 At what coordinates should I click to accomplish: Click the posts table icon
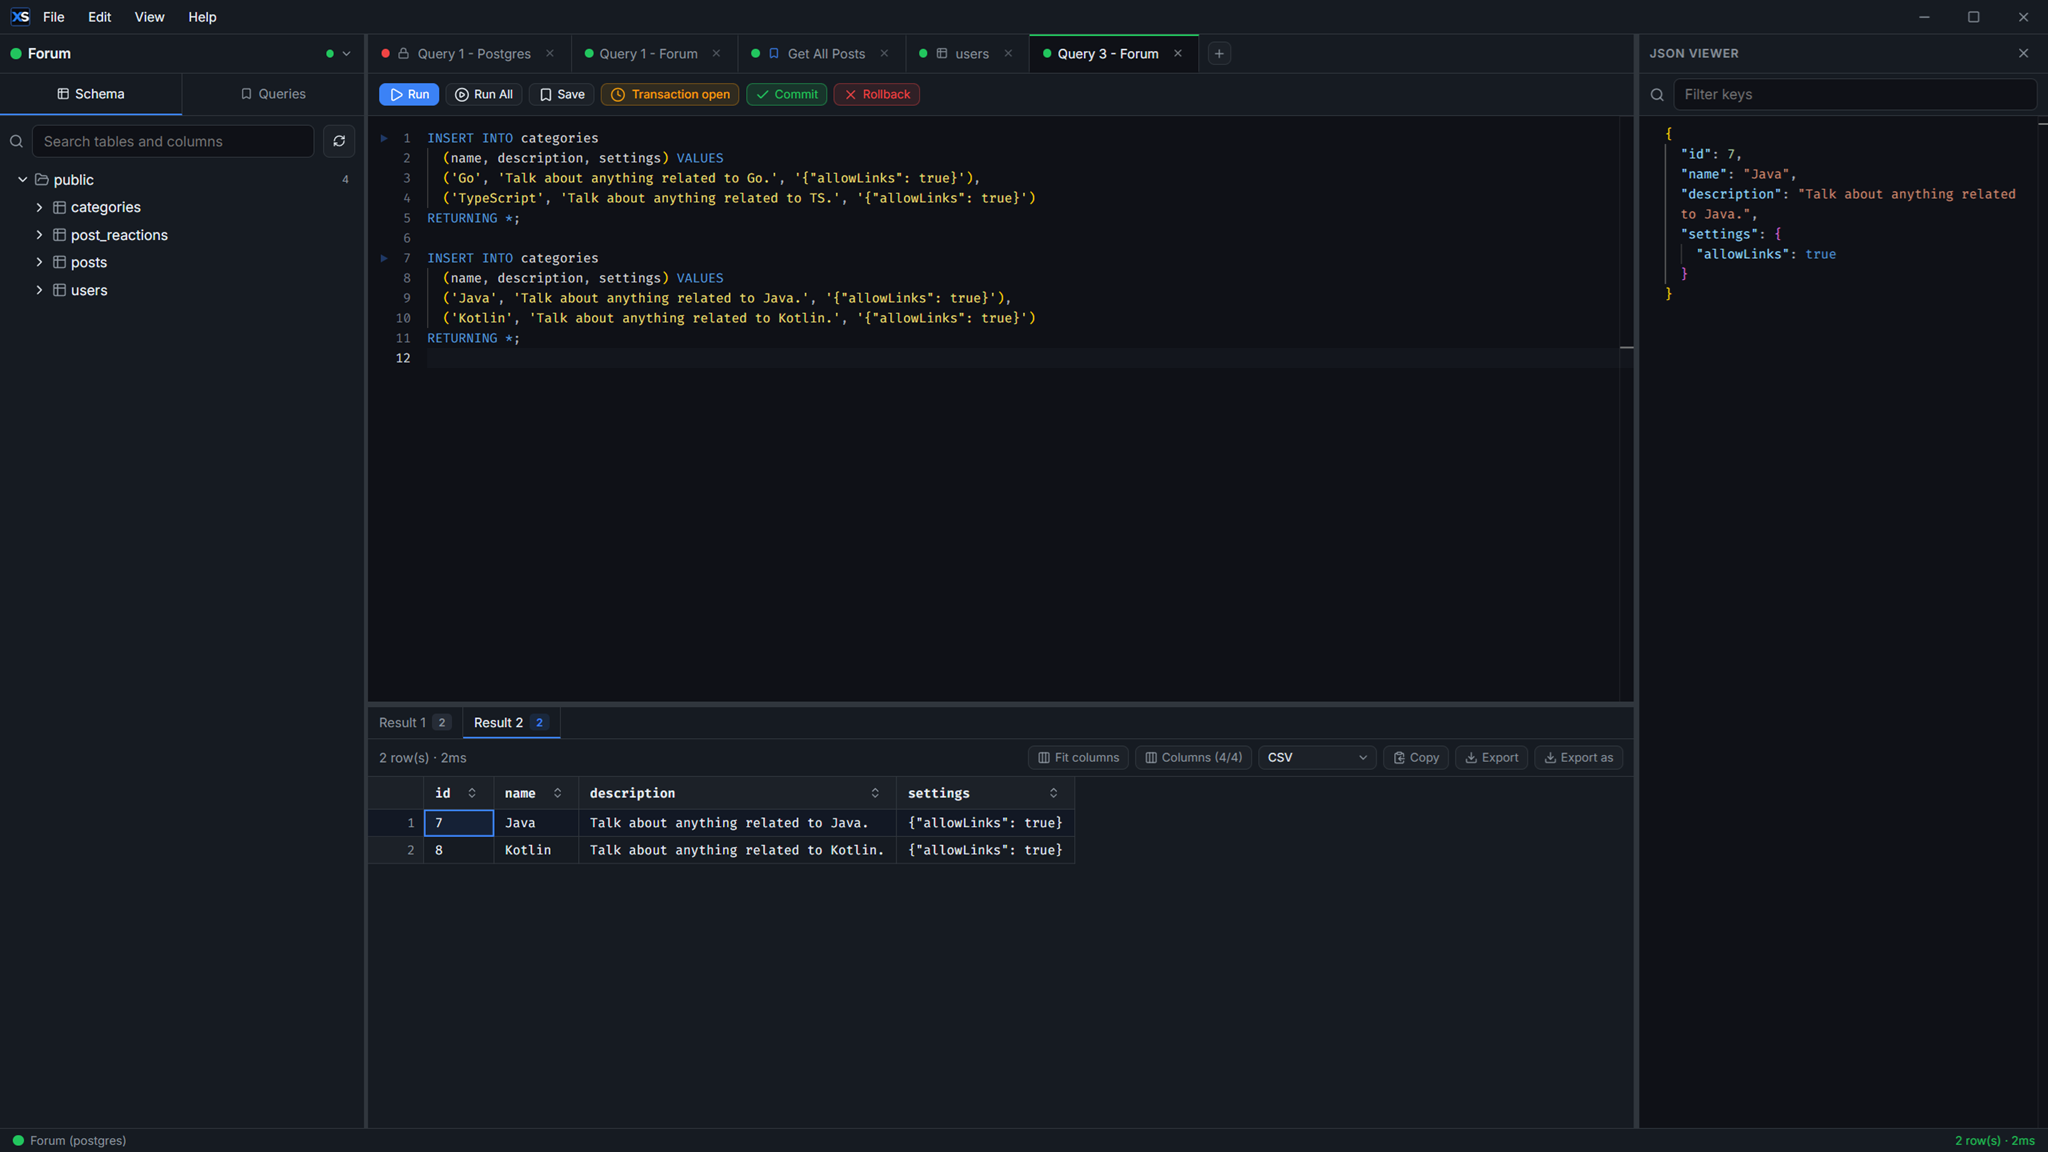point(59,262)
